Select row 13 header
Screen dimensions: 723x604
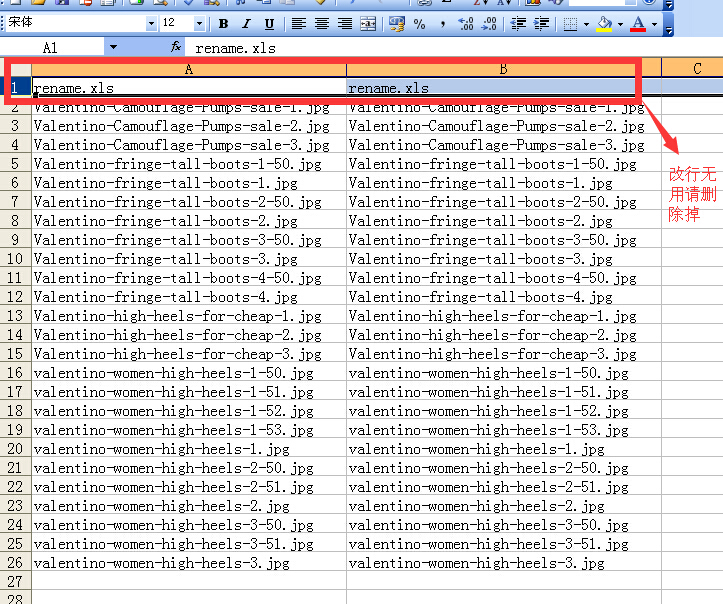coord(15,316)
